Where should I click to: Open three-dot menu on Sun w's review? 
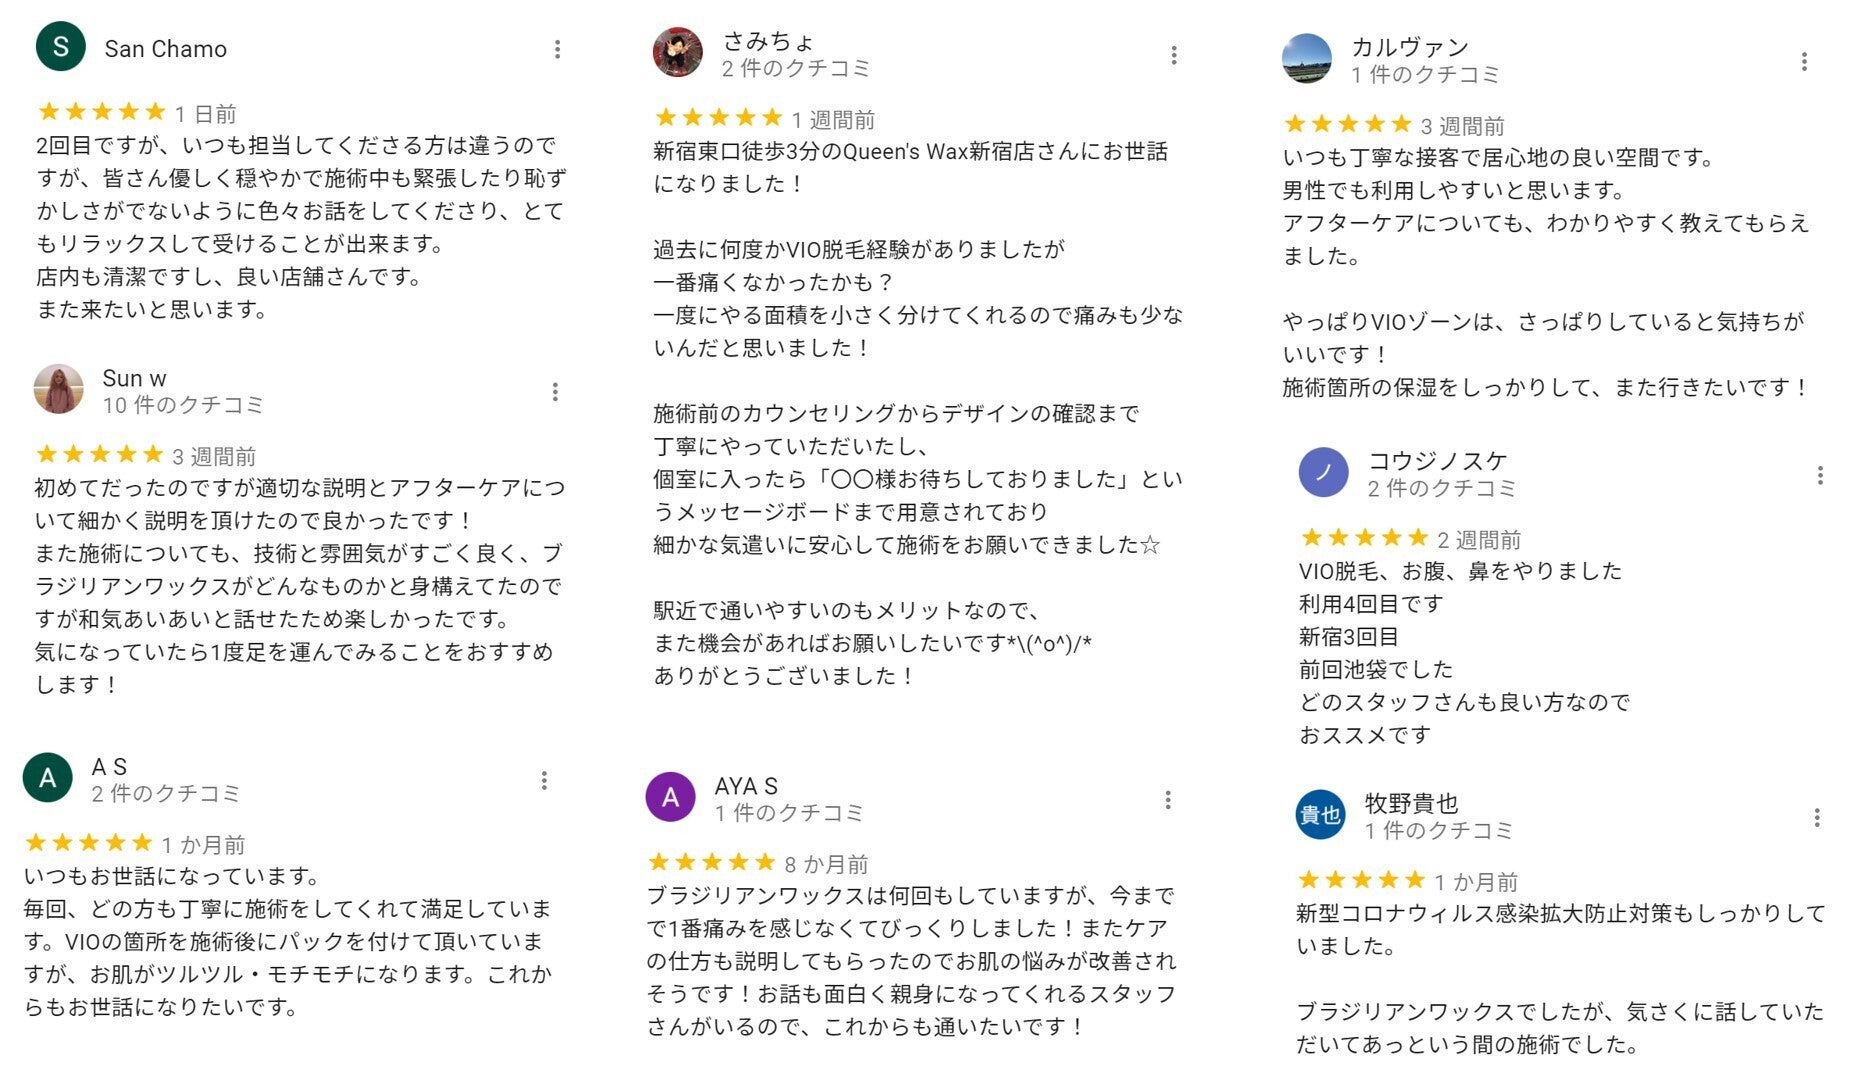555,392
